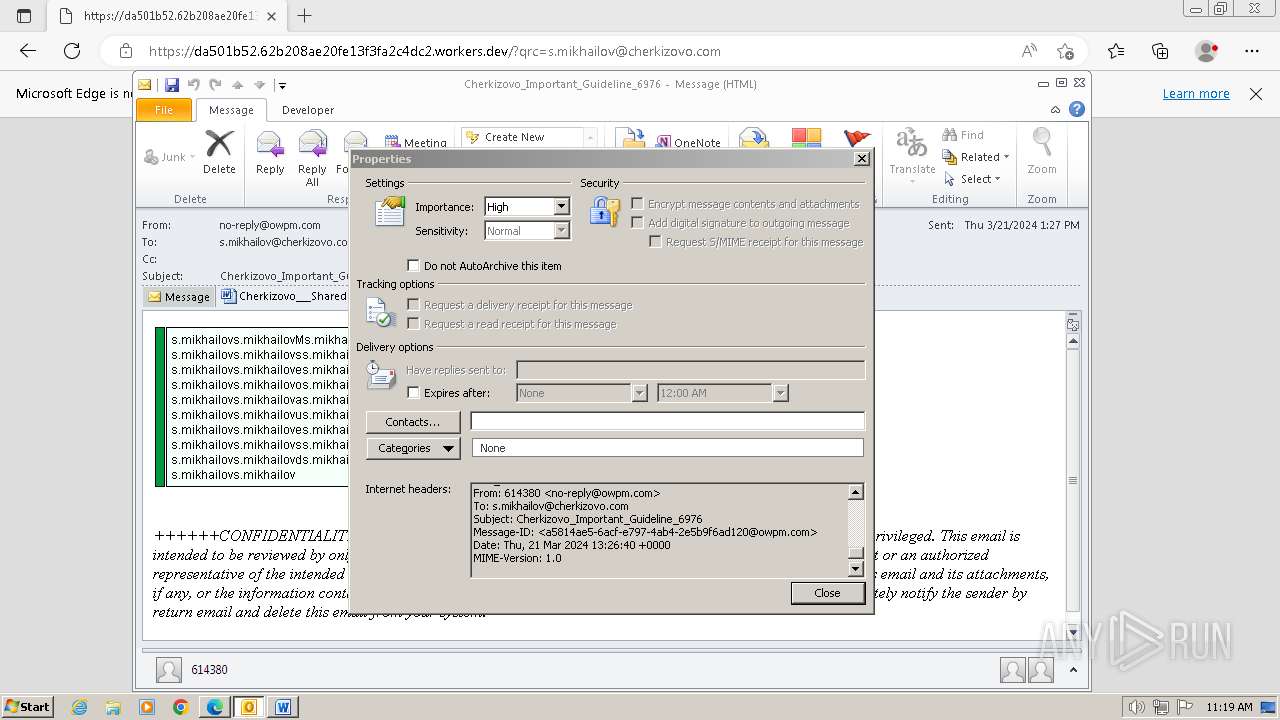Switch to the Message ribbon tab

click(x=231, y=110)
